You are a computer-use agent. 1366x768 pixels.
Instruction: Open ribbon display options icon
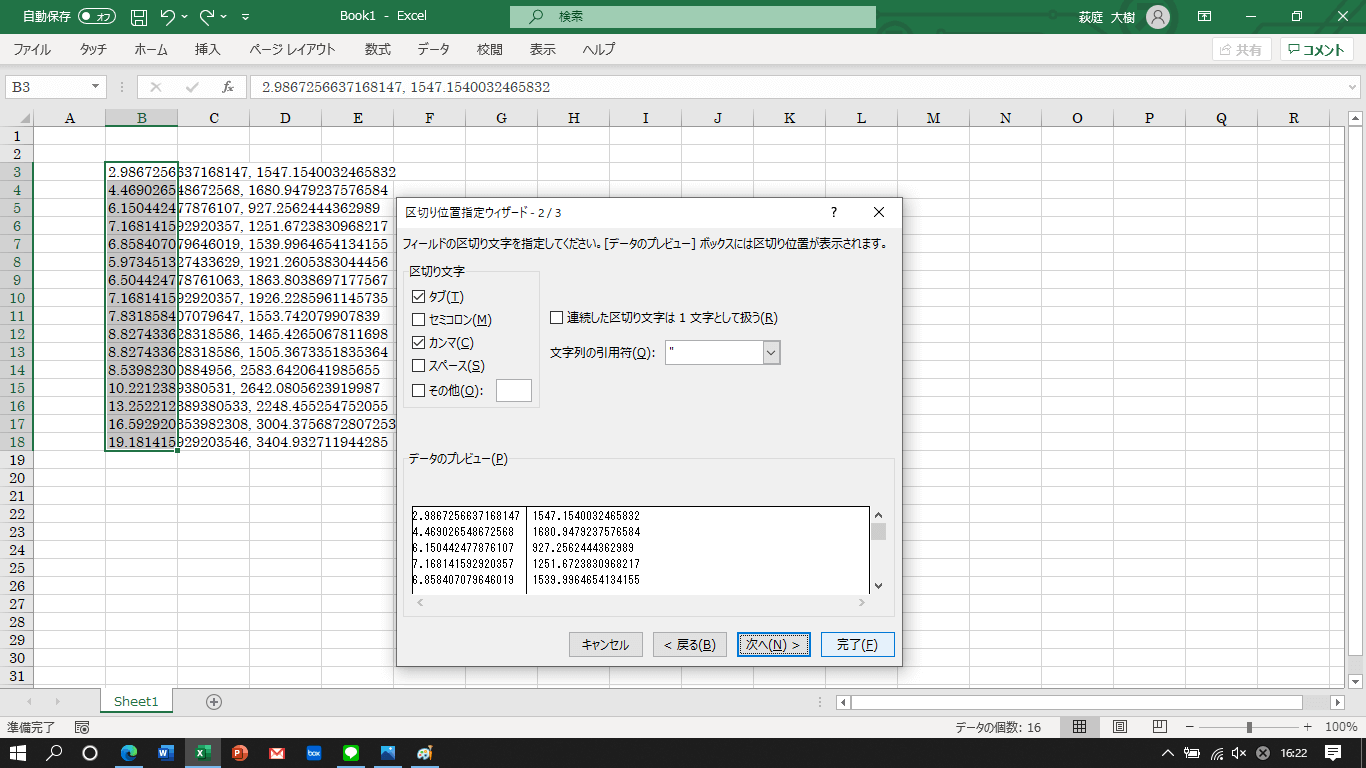(x=1205, y=17)
